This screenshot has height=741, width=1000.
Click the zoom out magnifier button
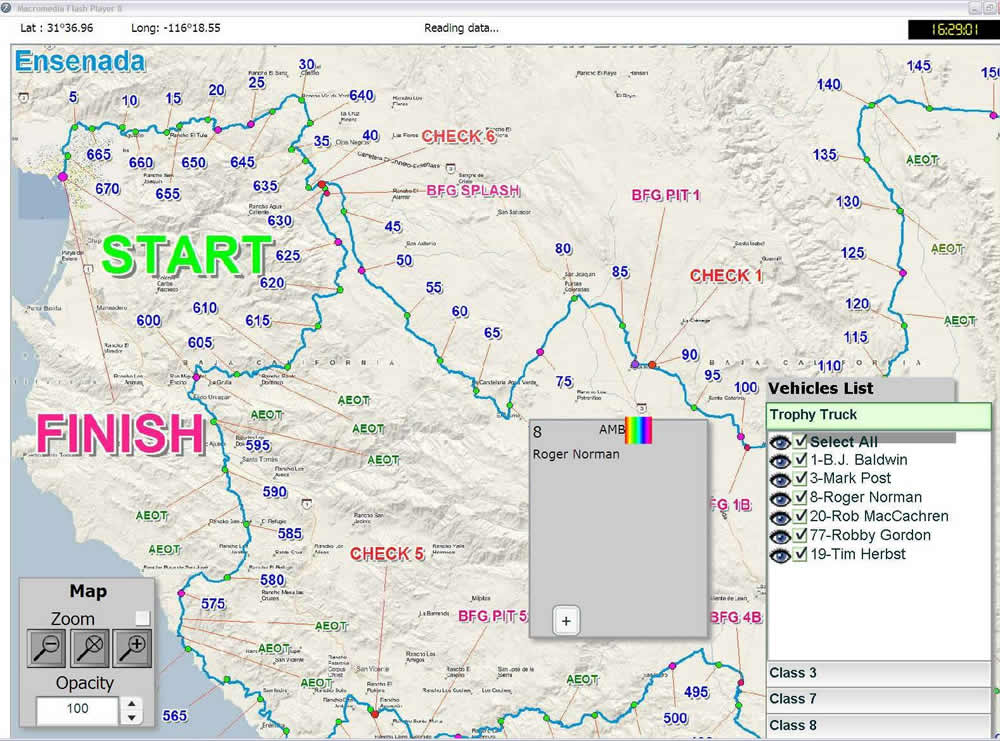46,648
